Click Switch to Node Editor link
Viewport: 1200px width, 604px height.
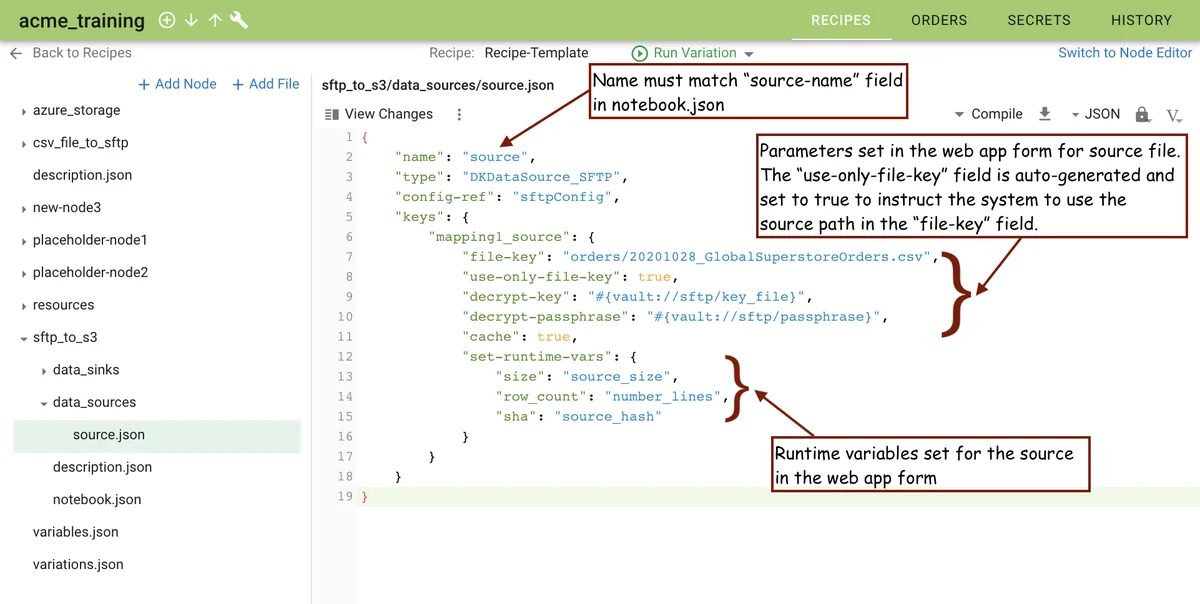tap(1125, 53)
